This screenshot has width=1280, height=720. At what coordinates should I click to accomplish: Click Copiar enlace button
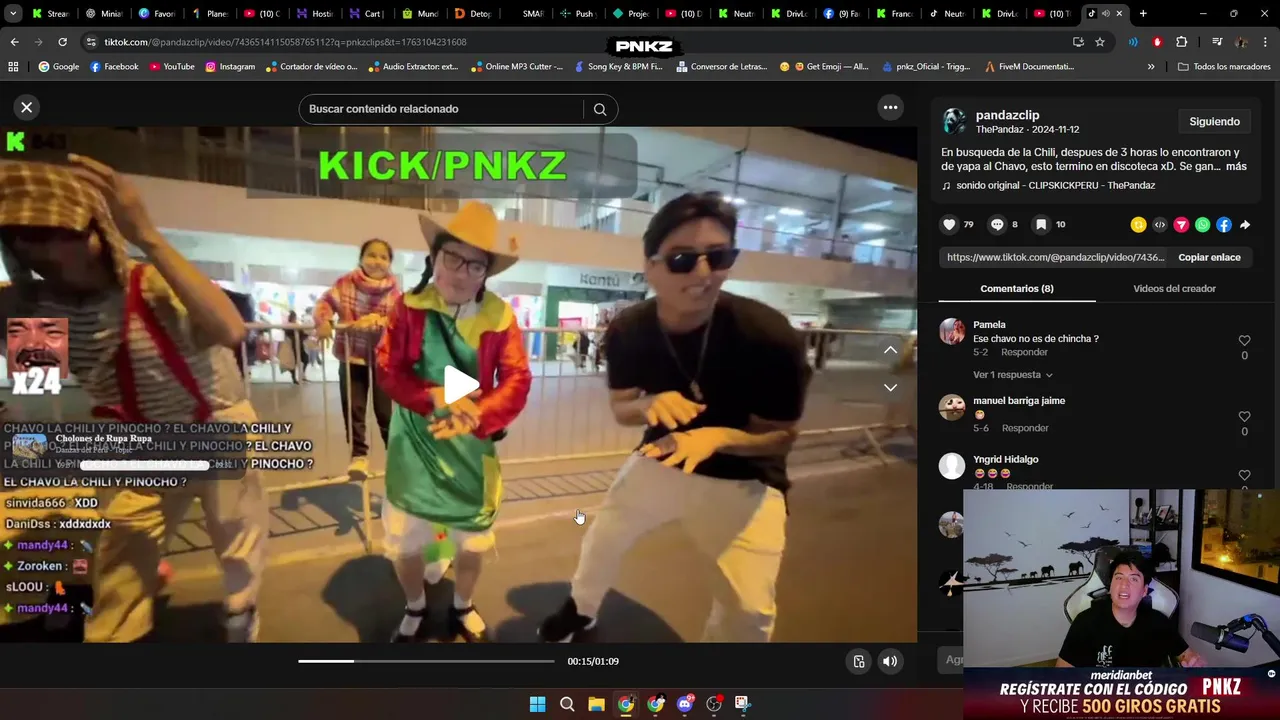point(1209,257)
